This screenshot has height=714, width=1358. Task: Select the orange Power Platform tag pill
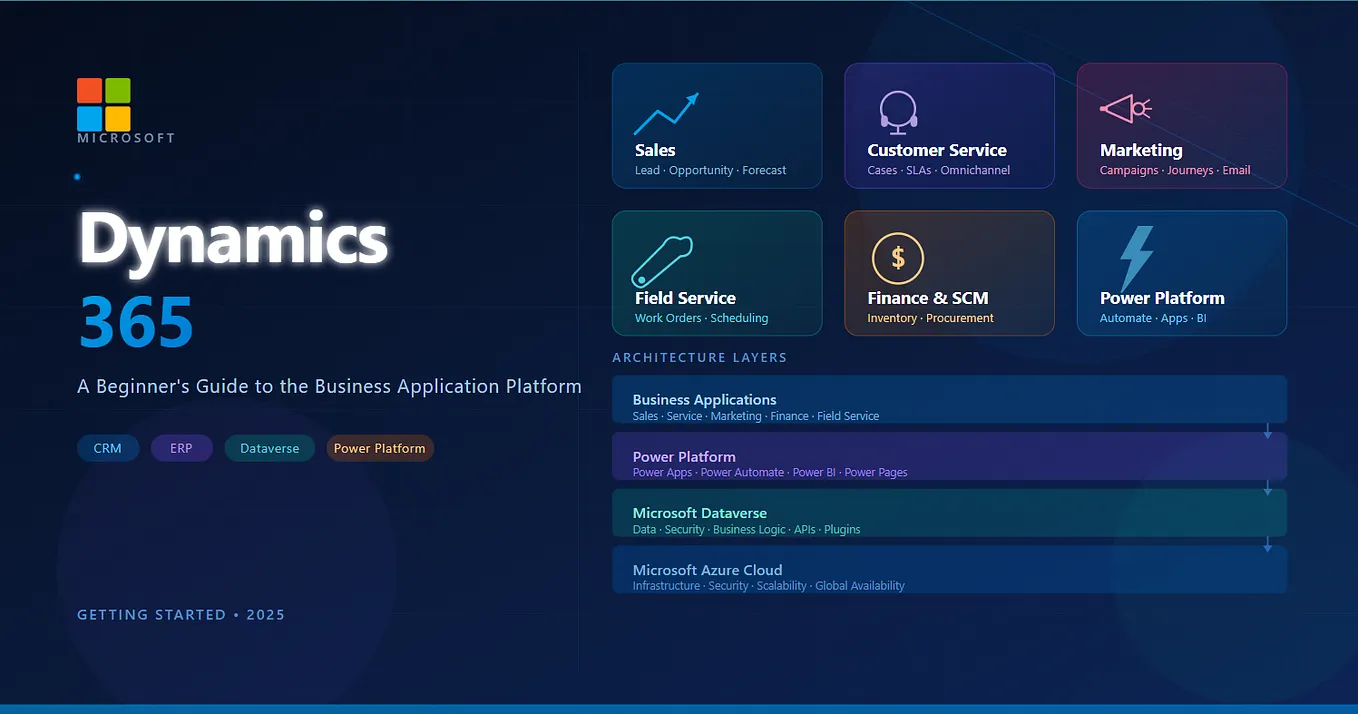380,448
